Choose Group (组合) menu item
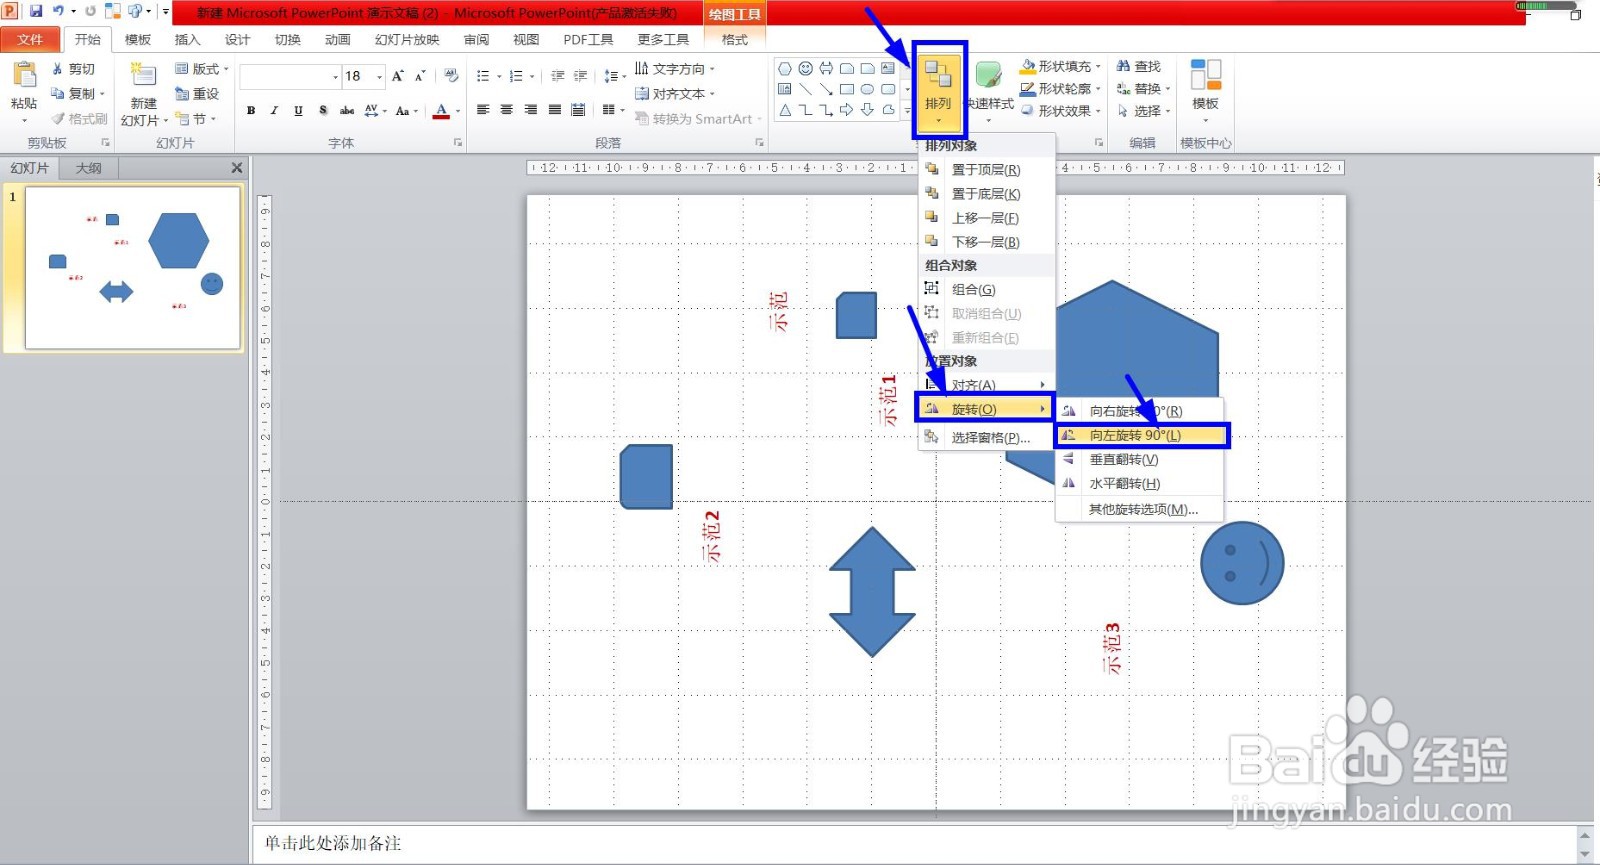 tap(986, 290)
